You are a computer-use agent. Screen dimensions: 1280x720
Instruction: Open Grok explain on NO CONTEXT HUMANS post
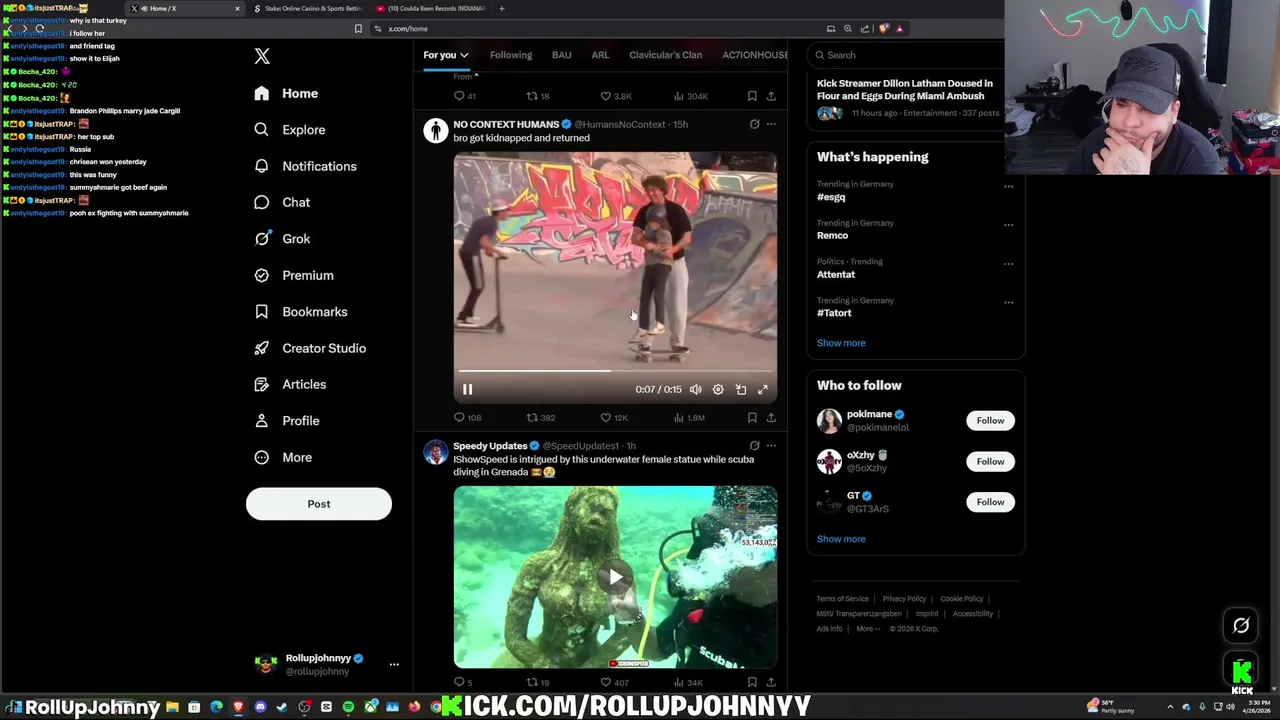pyautogui.click(x=754, y=124)
